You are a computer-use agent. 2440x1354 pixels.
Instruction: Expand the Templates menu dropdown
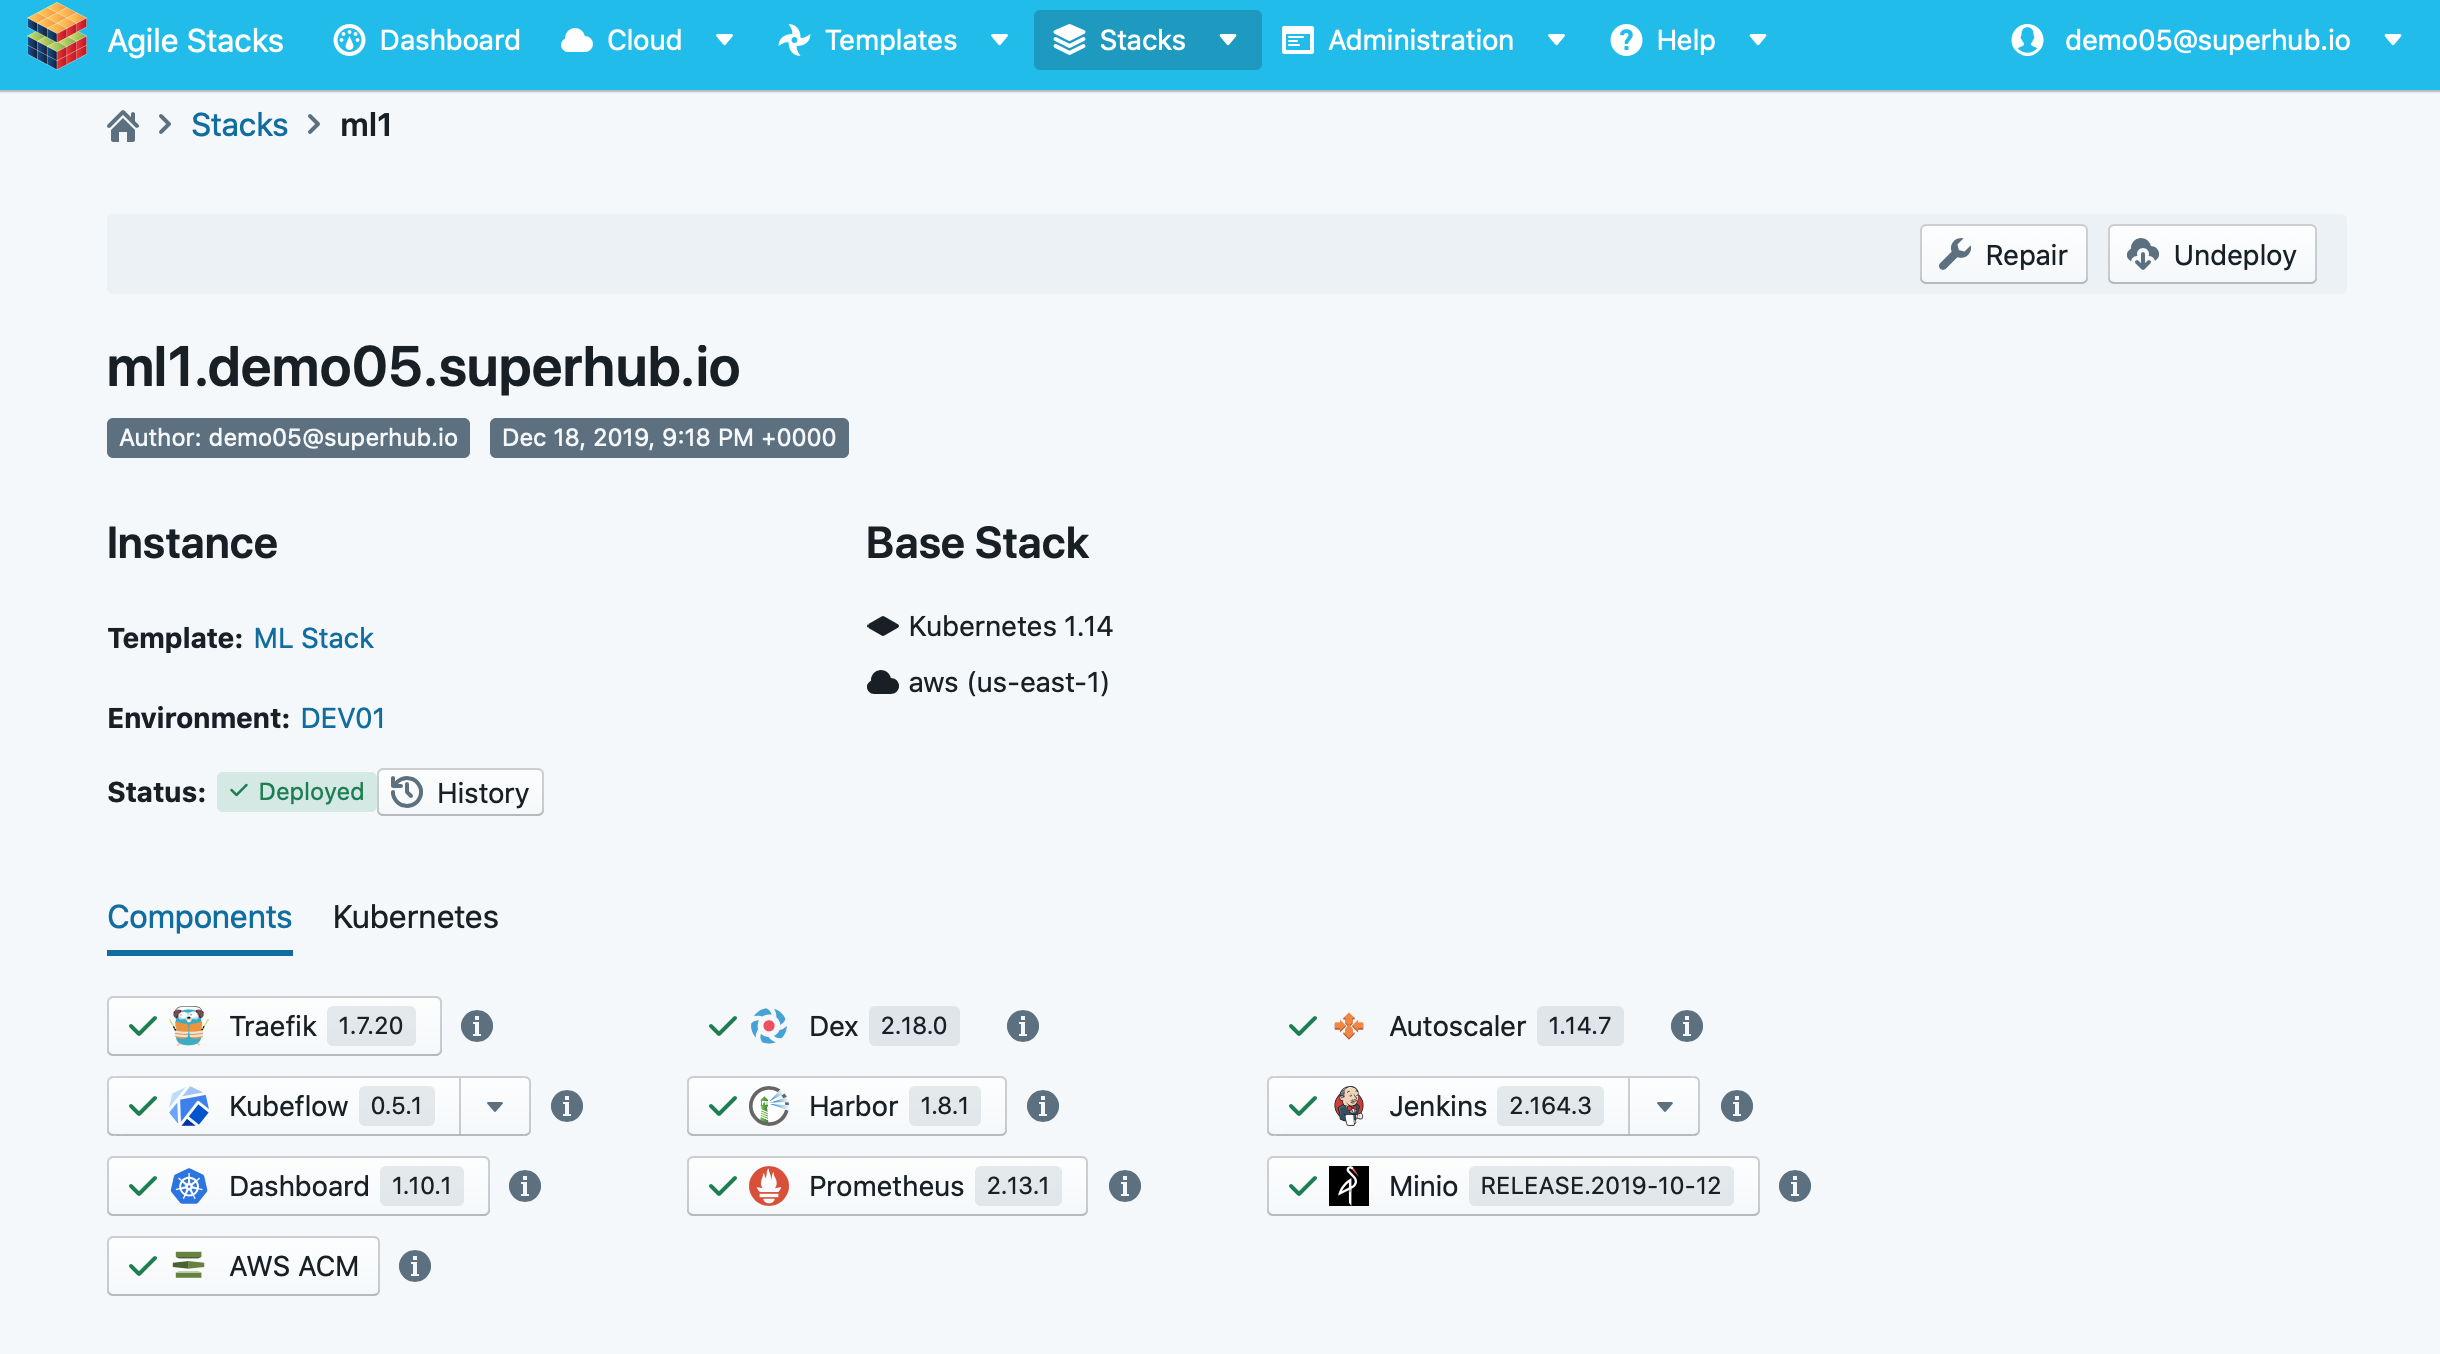click(999, 40)
